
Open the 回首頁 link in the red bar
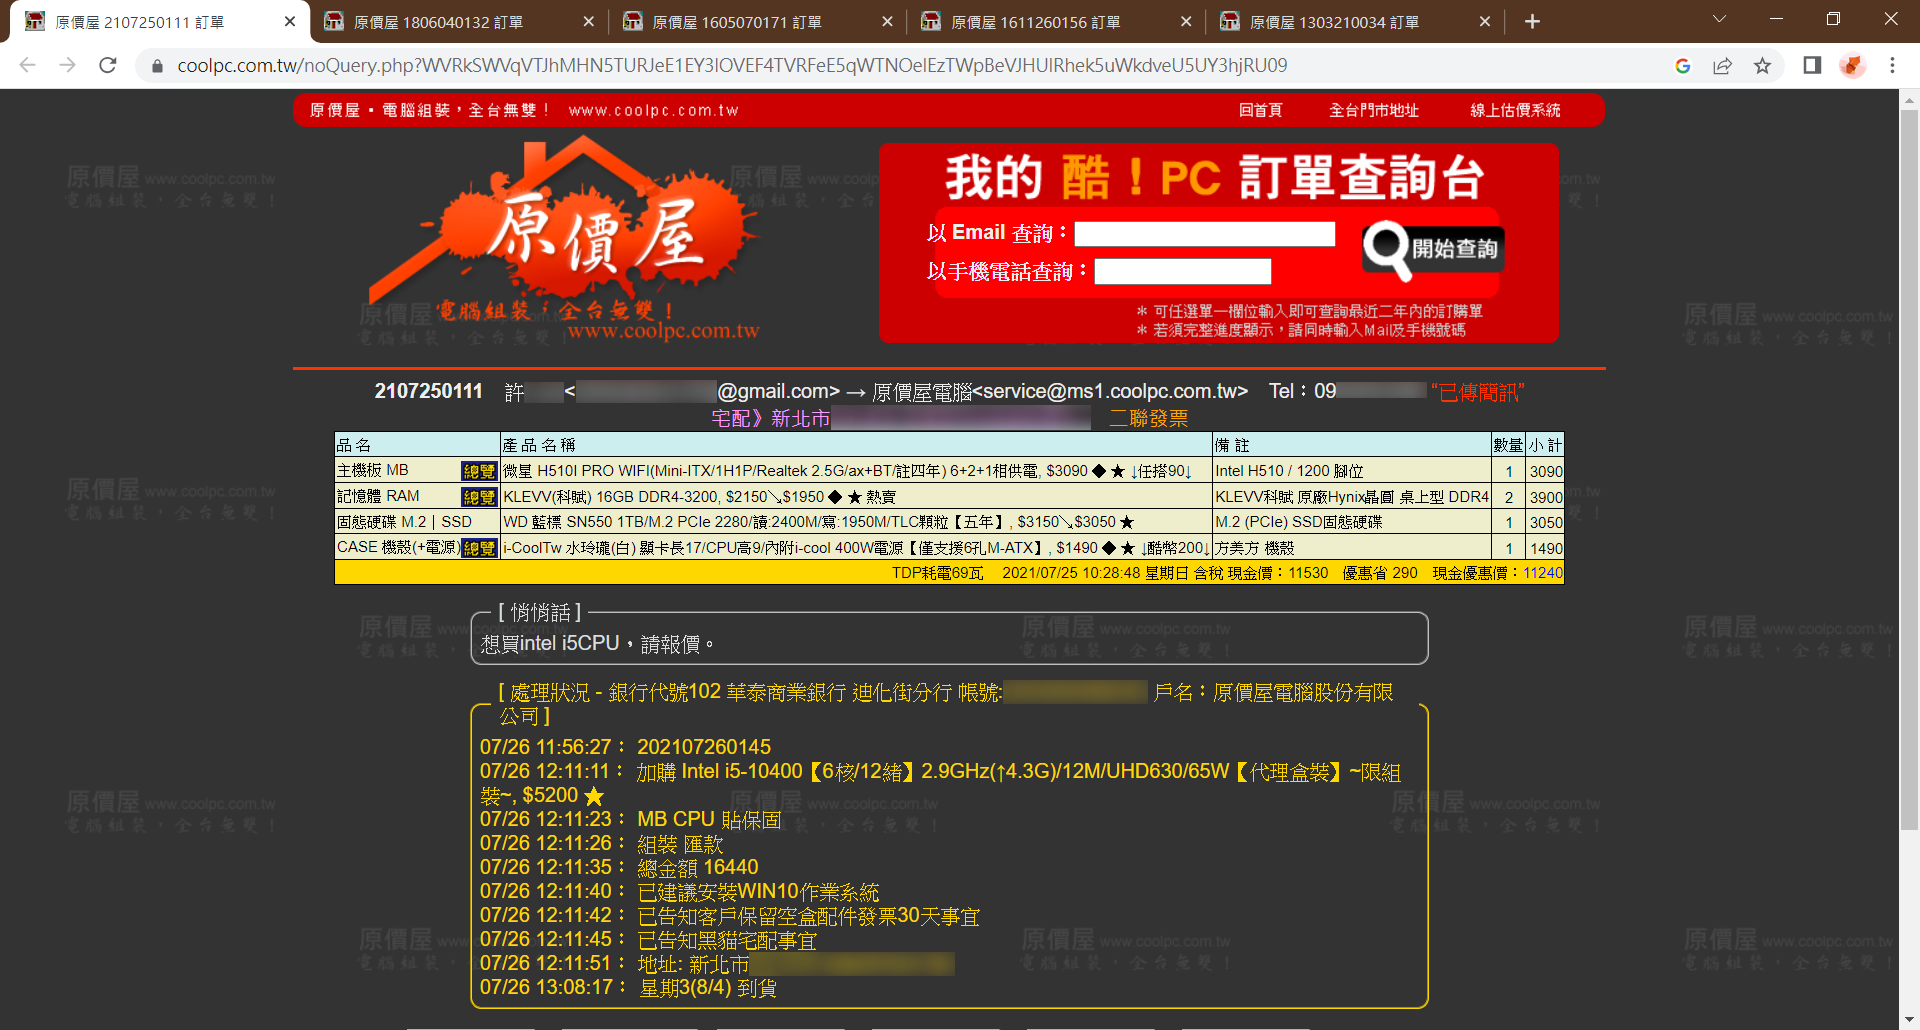[x=1260, y=110]
